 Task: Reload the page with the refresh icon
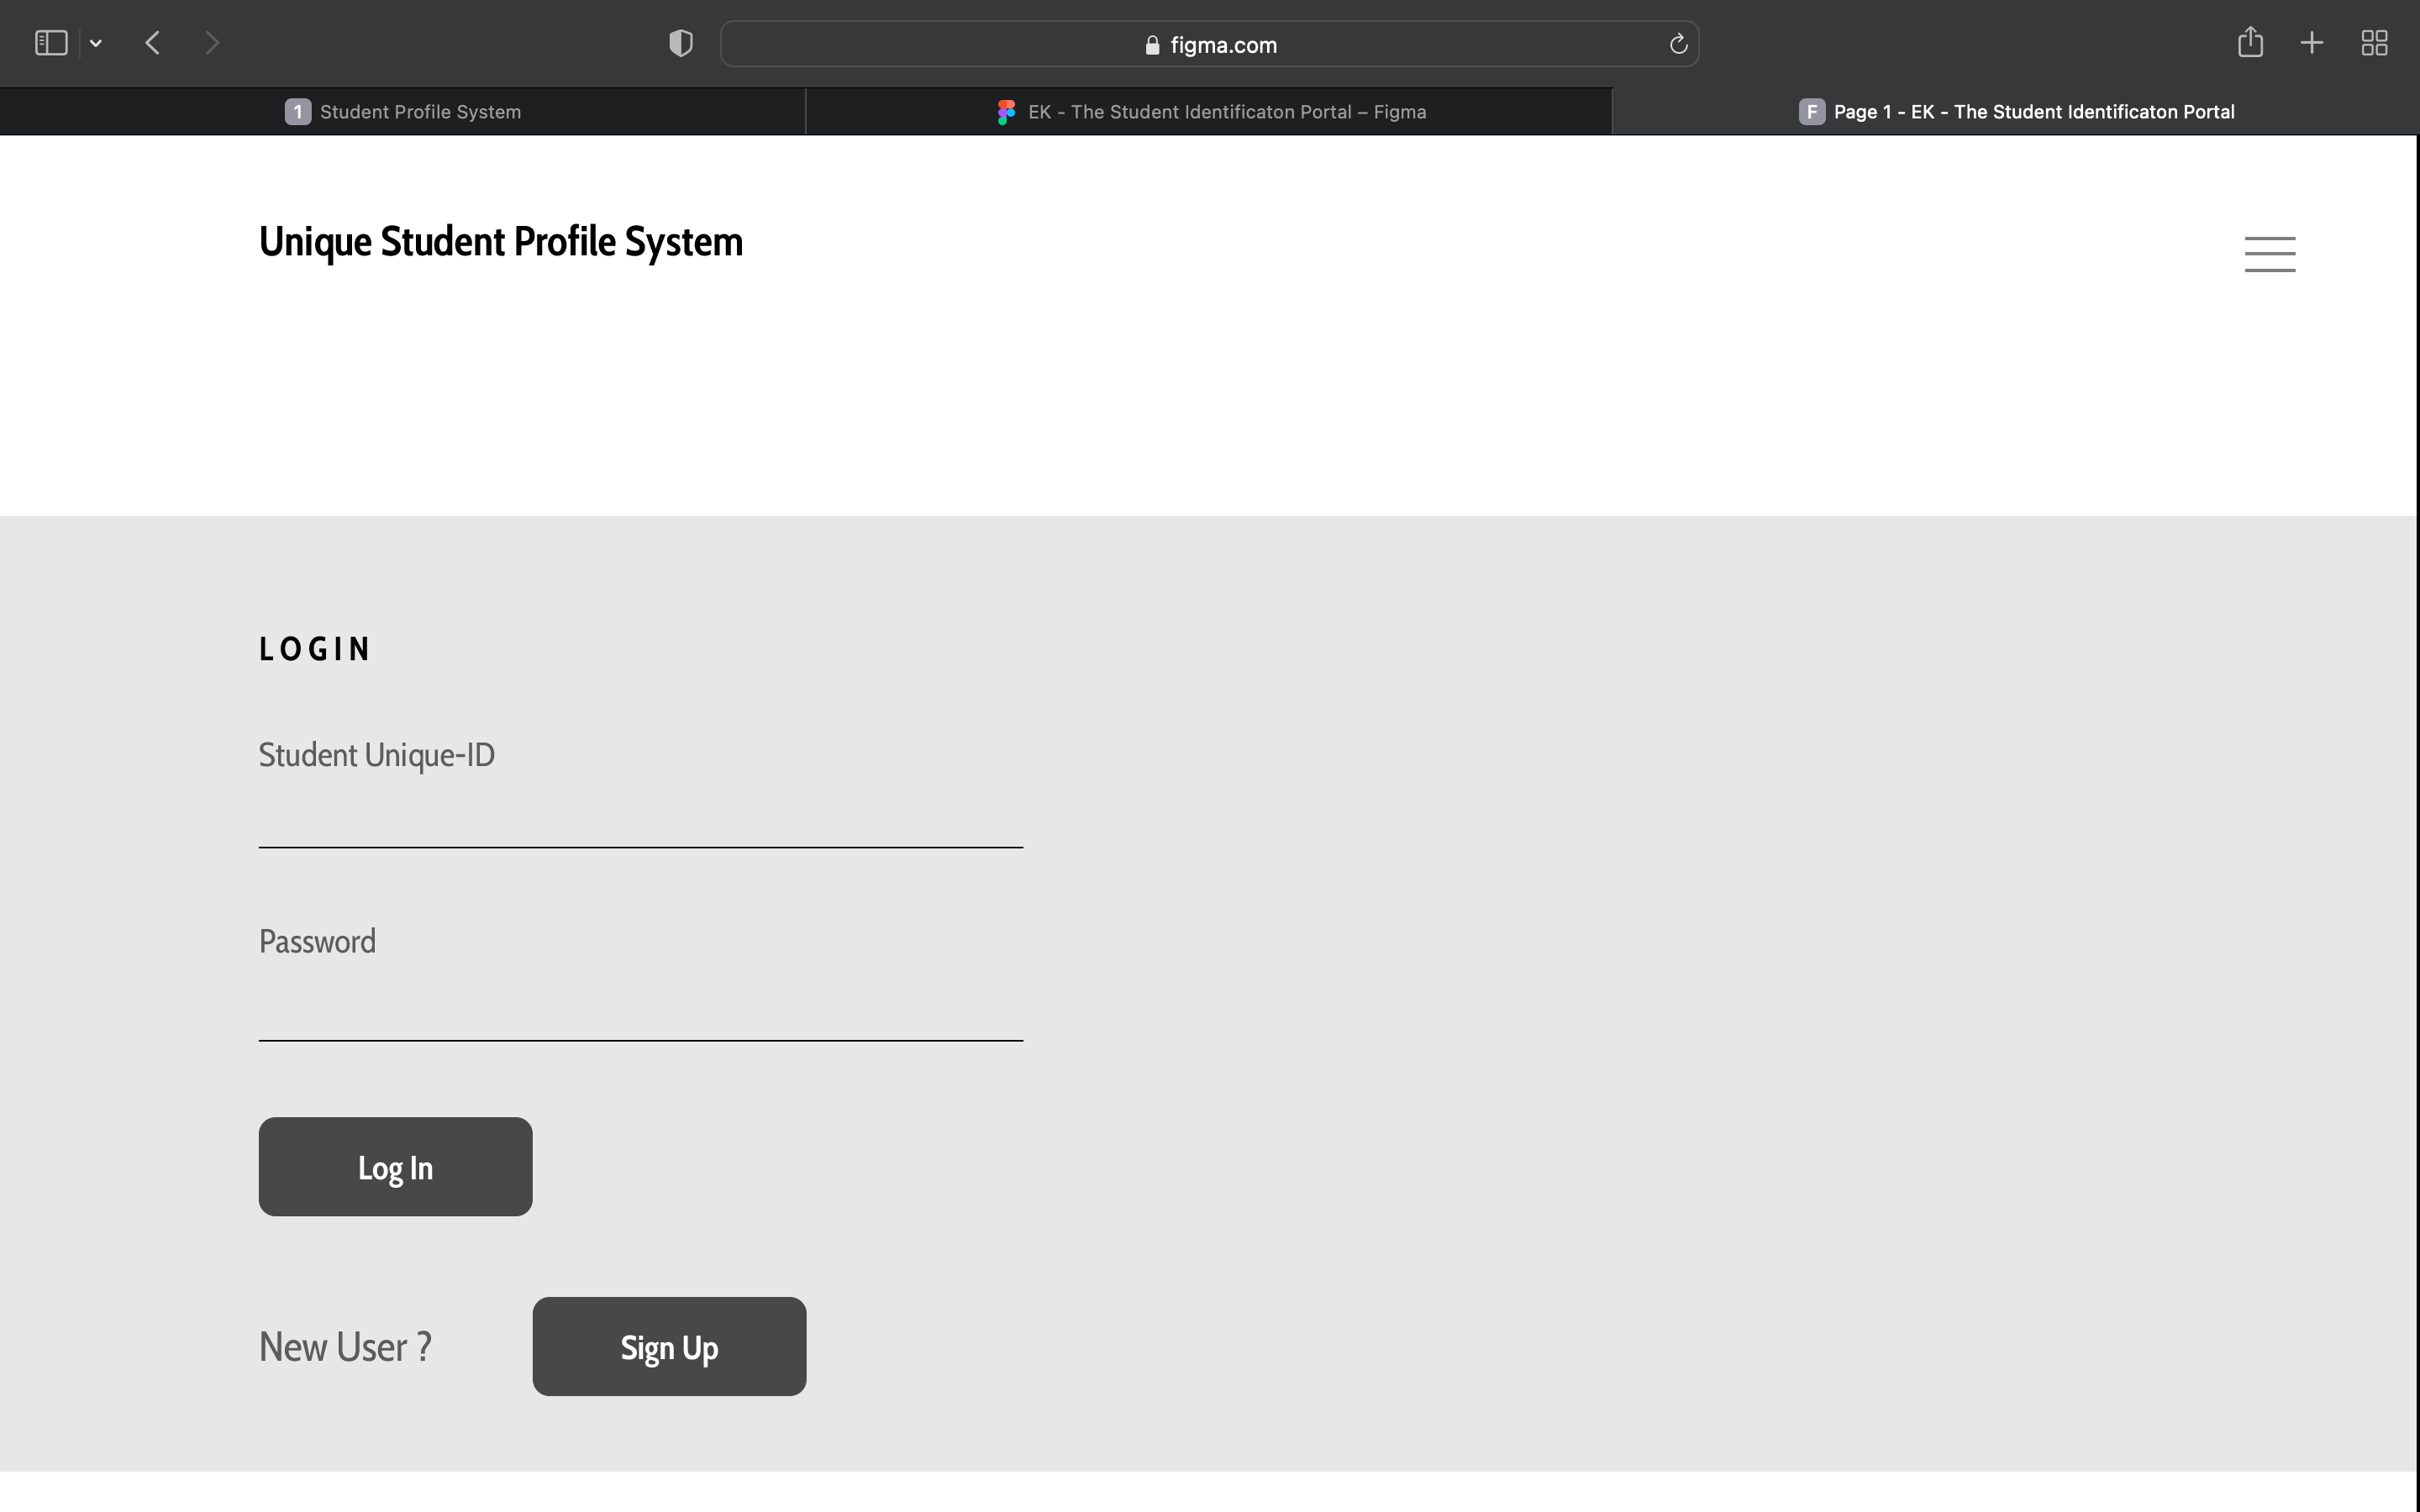(1678, 44)
